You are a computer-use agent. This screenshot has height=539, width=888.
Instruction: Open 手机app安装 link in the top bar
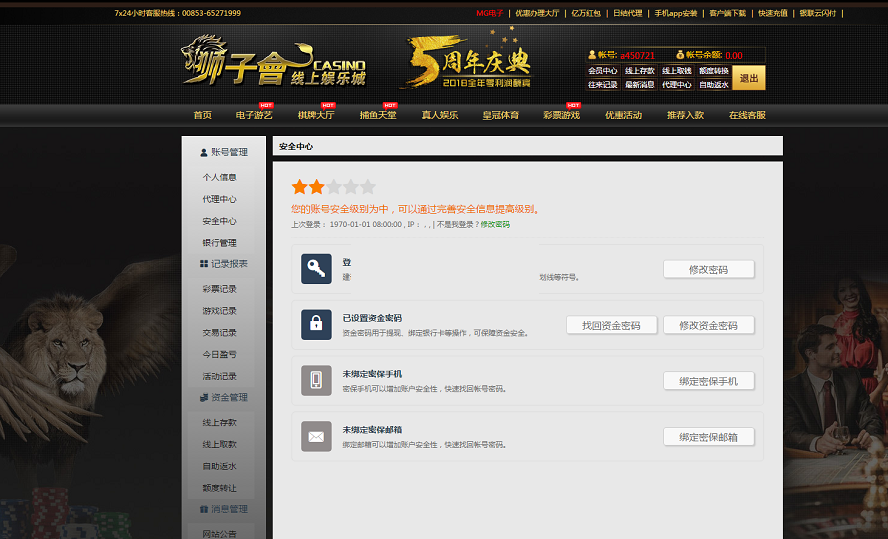pyautogui.click(x=675, y=13)
